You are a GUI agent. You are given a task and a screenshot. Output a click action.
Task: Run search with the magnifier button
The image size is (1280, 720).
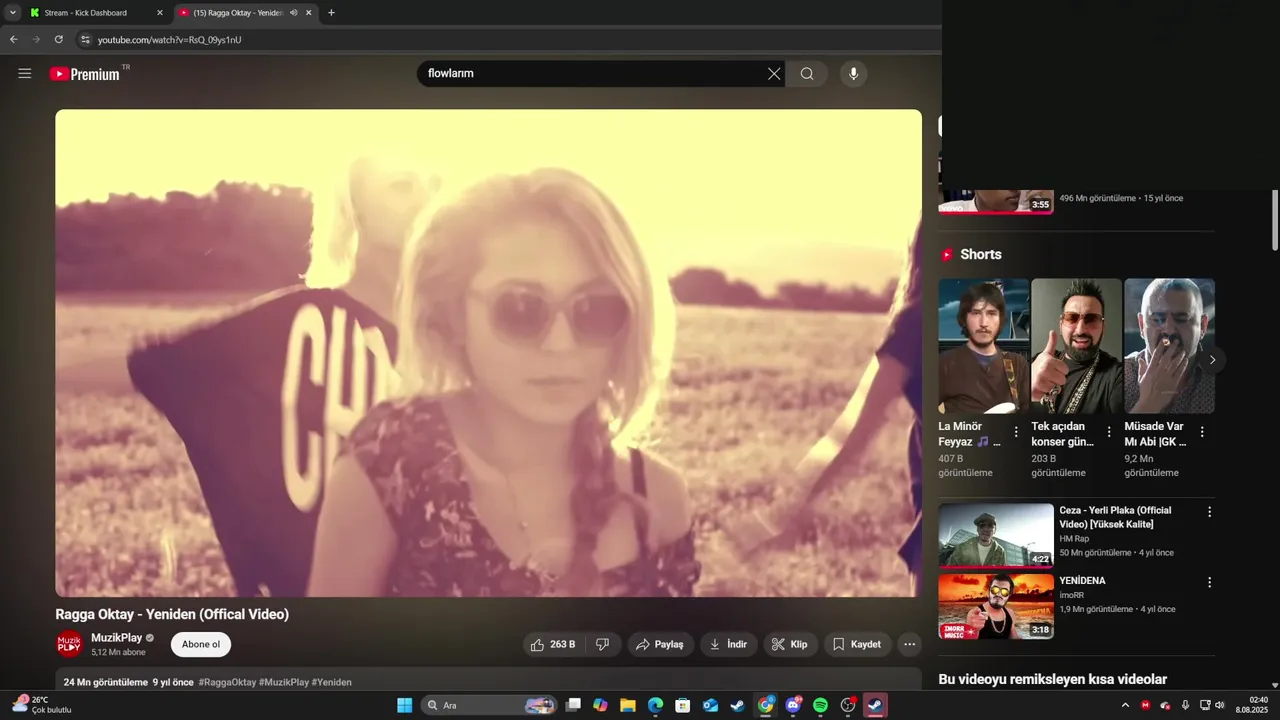[x=807, y=73]
